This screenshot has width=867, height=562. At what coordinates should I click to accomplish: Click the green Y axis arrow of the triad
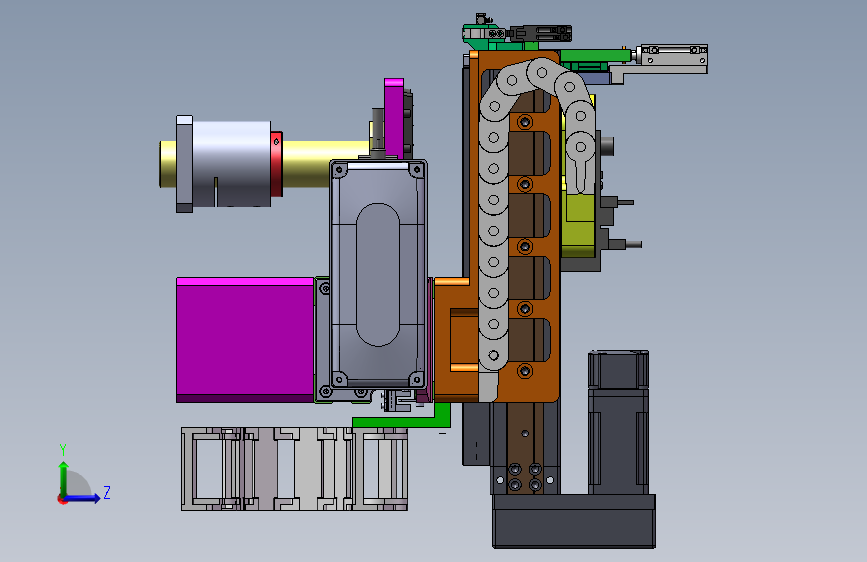pyautogui.click(x=64, y=479)
